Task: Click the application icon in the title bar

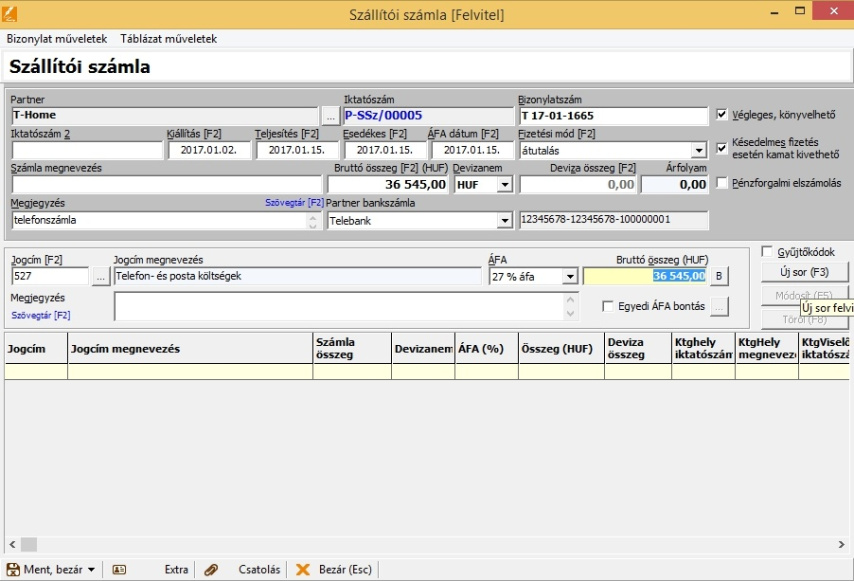Action: 10,14
